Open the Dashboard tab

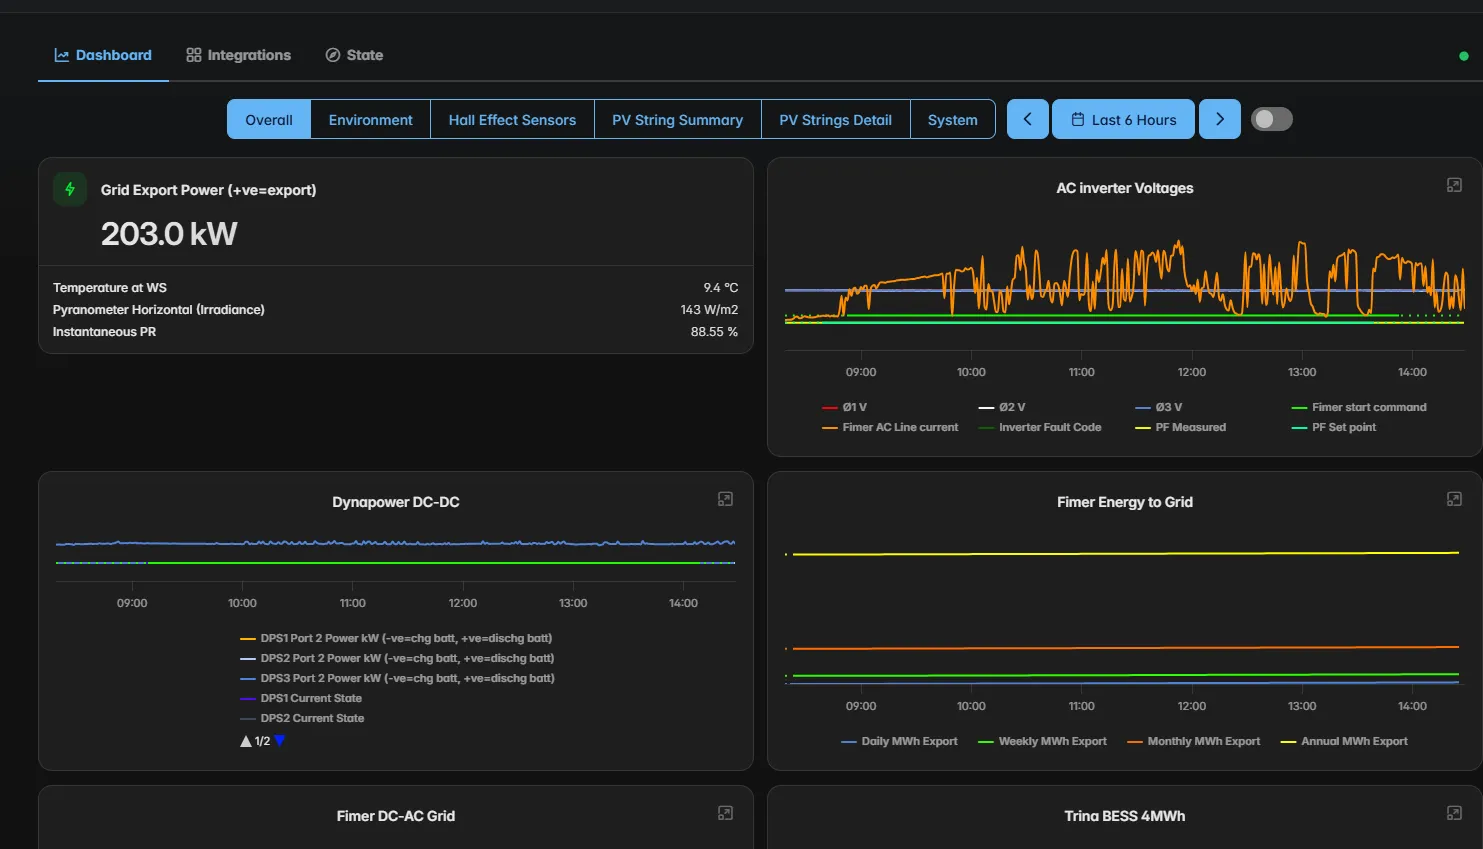click(103, 55)
